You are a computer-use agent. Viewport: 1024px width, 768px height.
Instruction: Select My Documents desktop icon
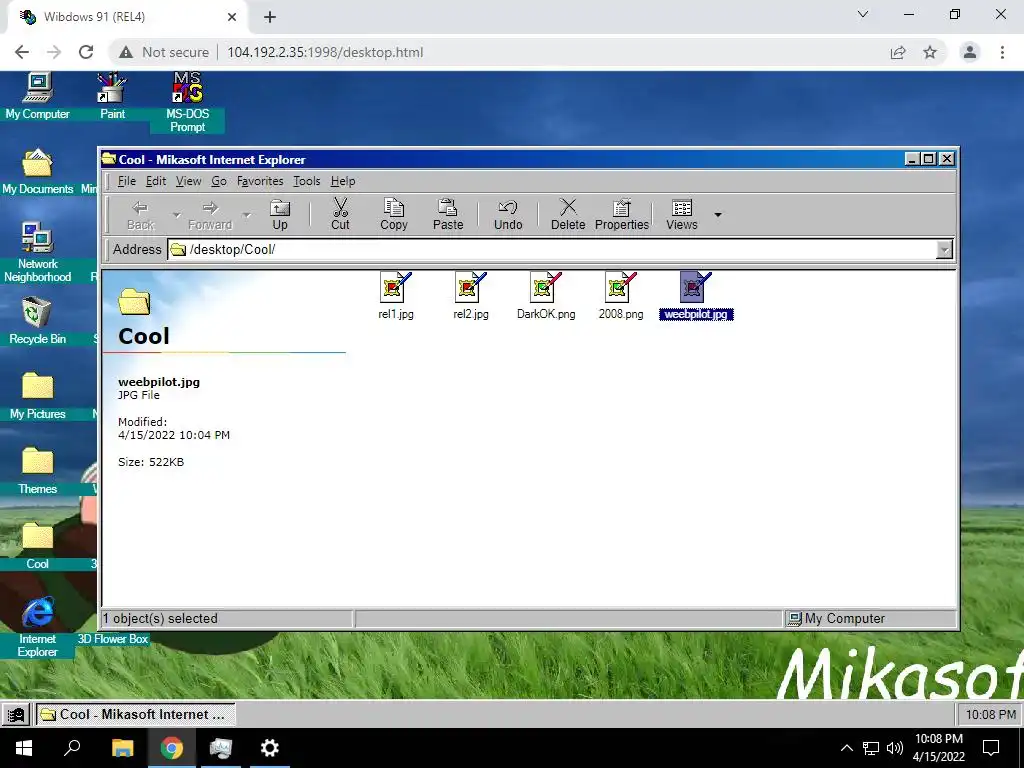tap(37, 172)
